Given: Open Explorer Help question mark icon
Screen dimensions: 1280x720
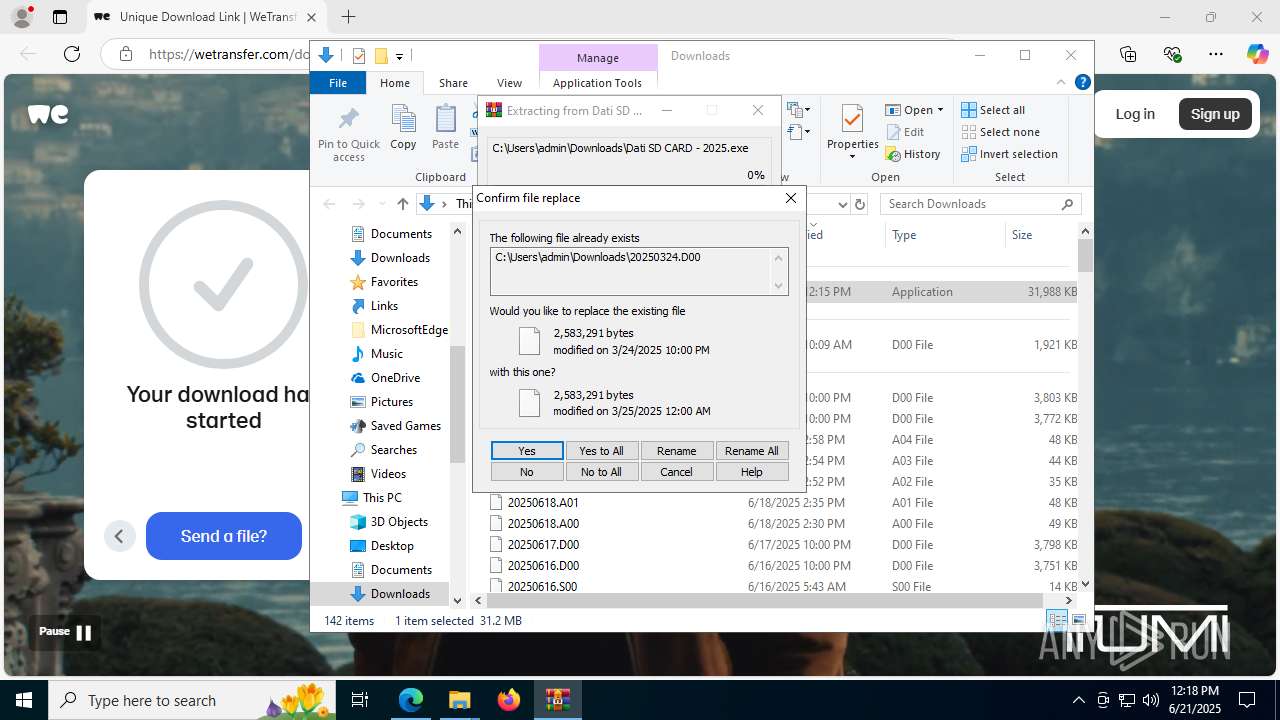Looking at the screenshot, I should pyautogui.click(x=1082, y=83).
